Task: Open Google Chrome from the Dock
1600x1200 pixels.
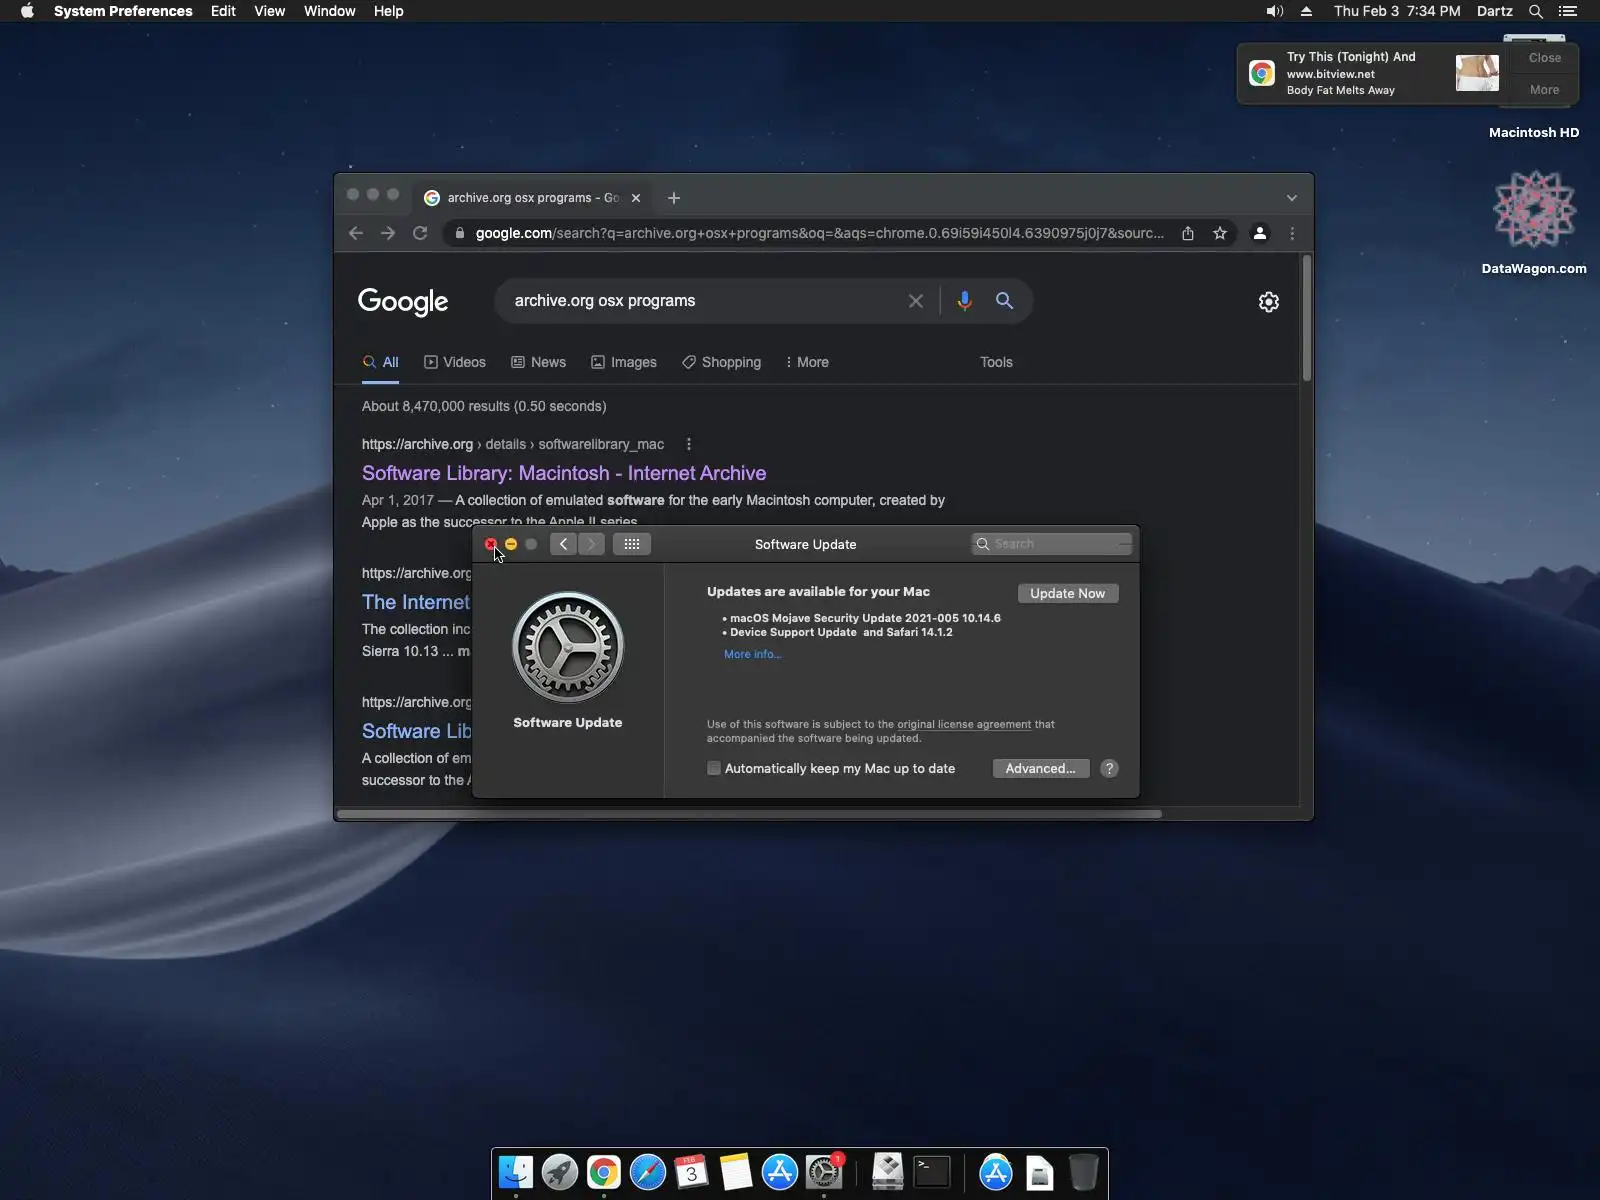Action: [x=604, y=1172]
